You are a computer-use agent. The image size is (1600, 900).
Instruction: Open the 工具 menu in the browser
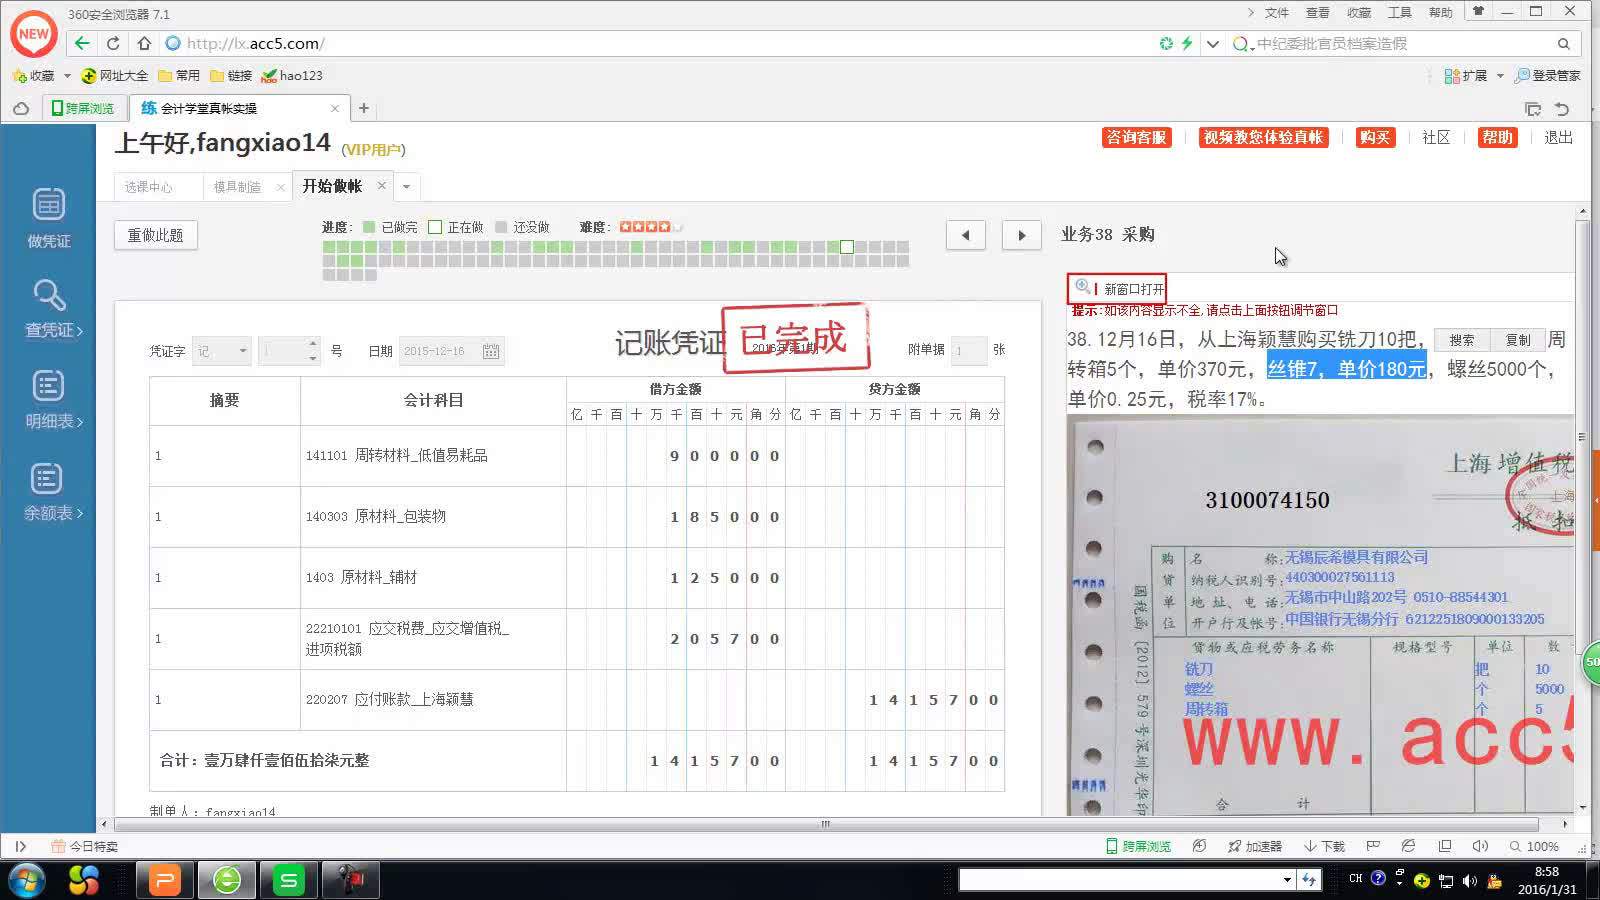click(1399, 12)
